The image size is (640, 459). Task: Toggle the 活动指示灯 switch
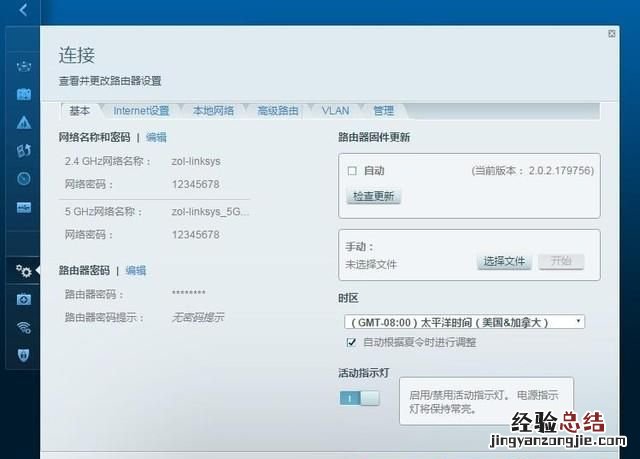click(360, 398)
